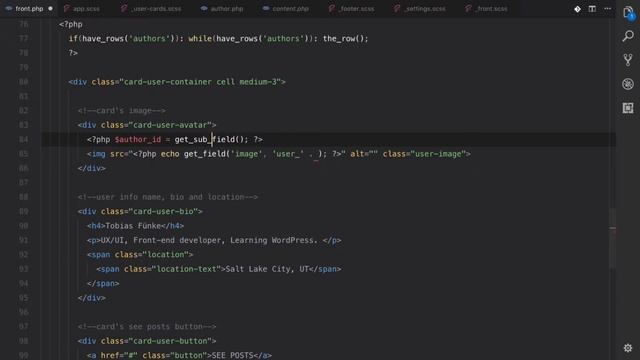This screenshot has width=640, height=360.
Task: Open the Source Control icon
Action: (628, 60)
